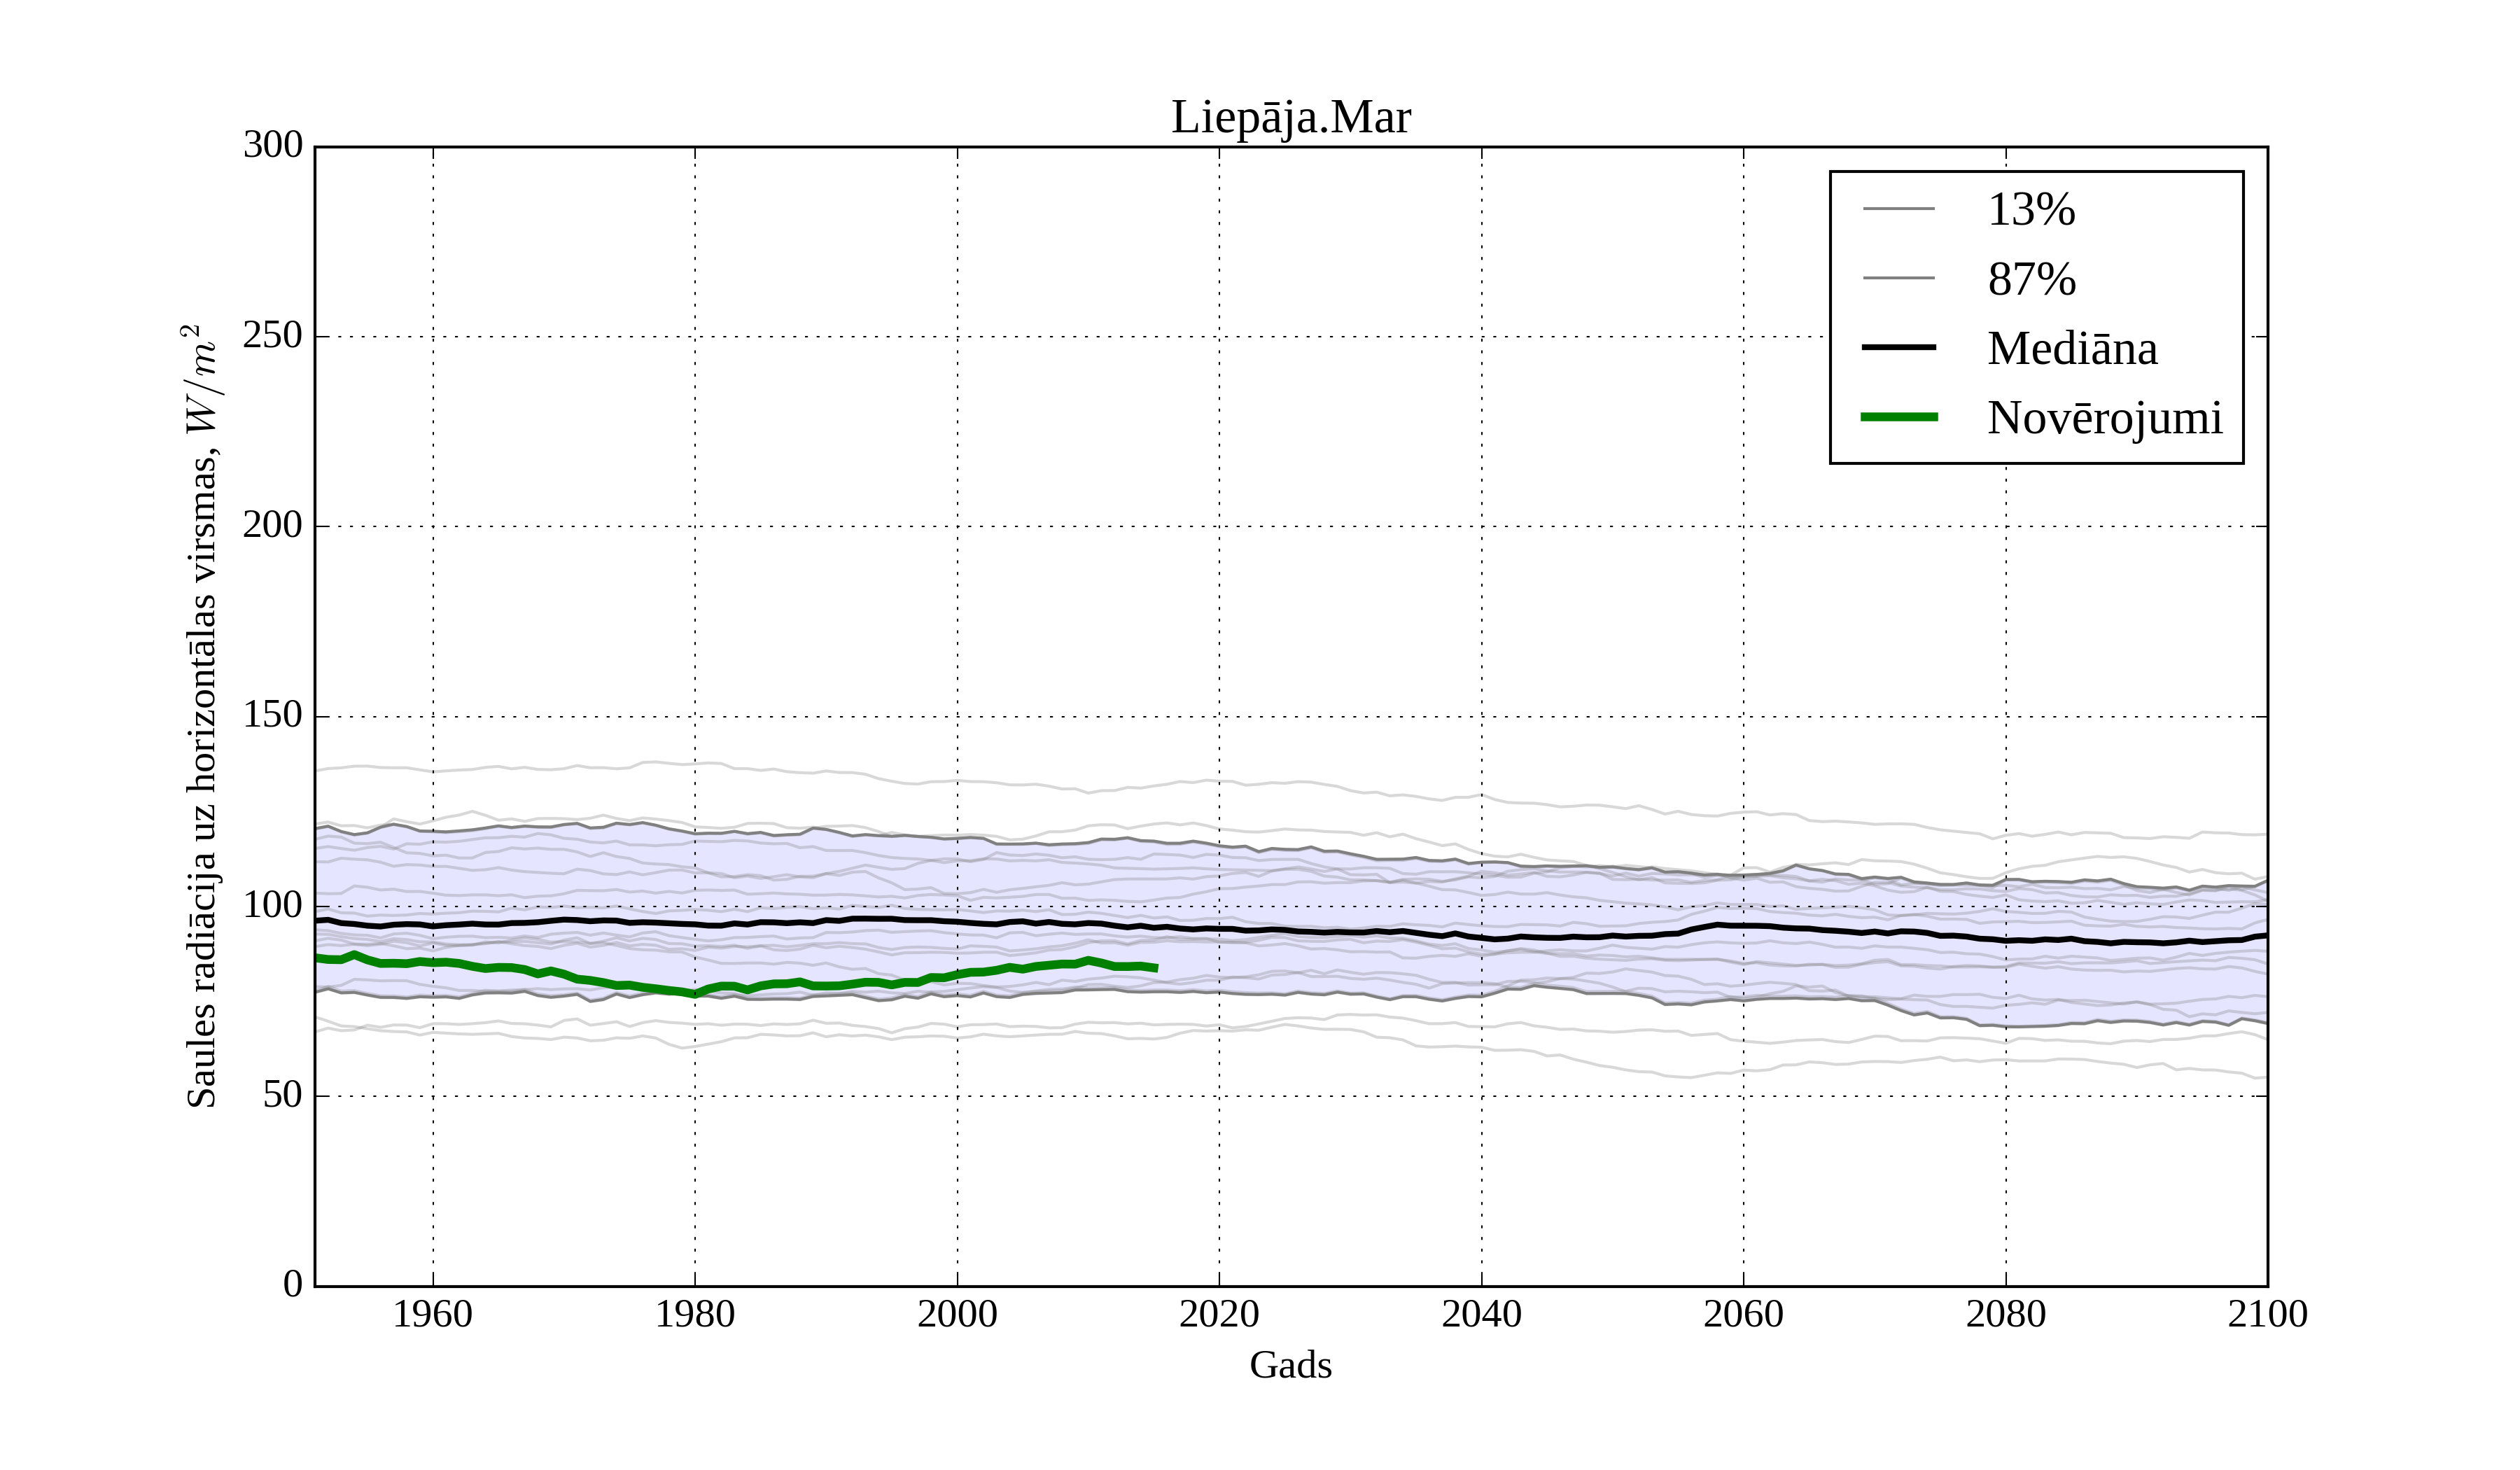Viewport: 2520px width, 1470px height.
Task: Click the 150 y-axis tick label
Action: 272,715
